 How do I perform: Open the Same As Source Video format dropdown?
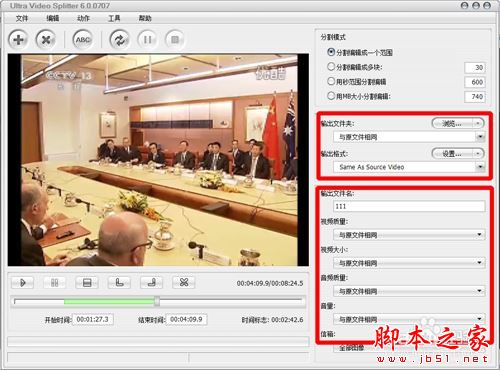[x=480, y=167]
